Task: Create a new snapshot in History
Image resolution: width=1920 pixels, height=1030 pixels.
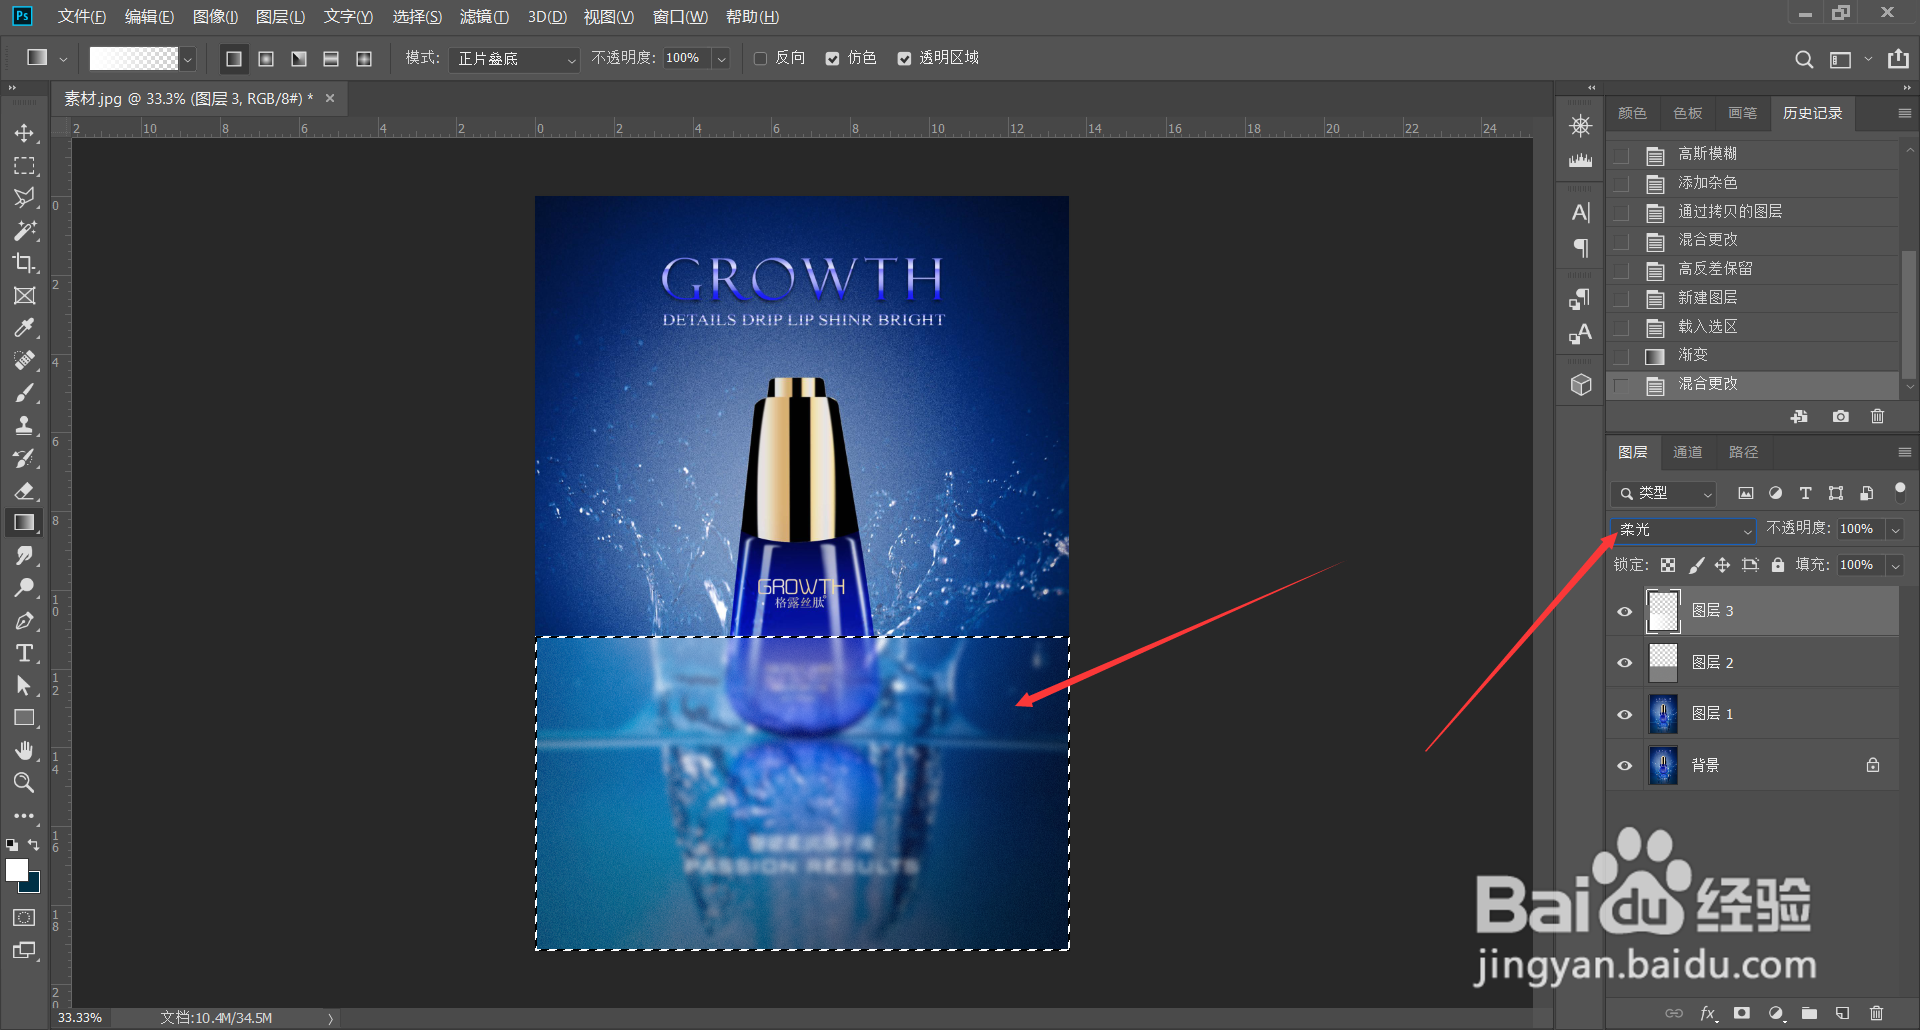Action: point(1840,416)
